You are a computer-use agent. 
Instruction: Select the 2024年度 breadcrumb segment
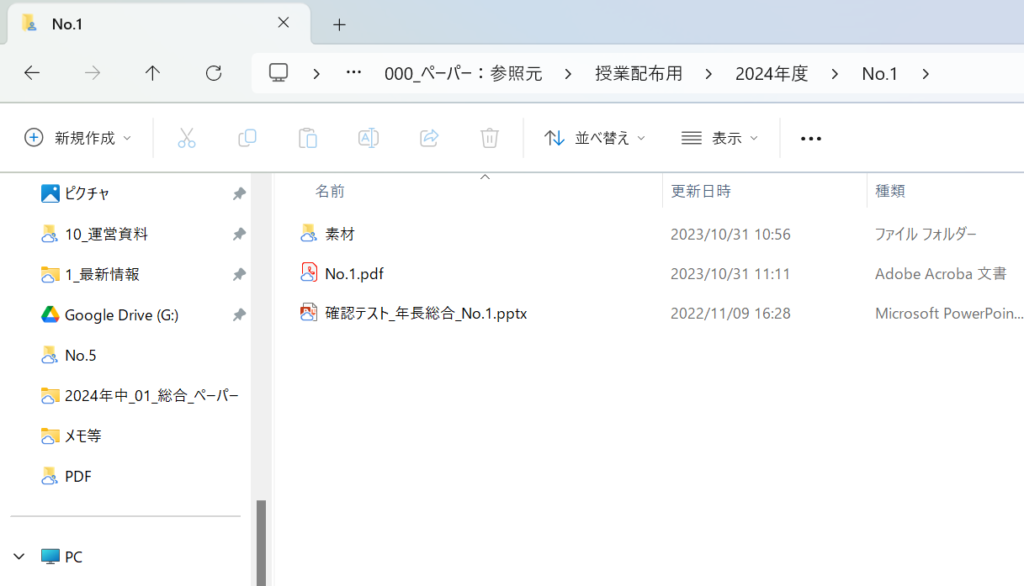click(771, 73)
